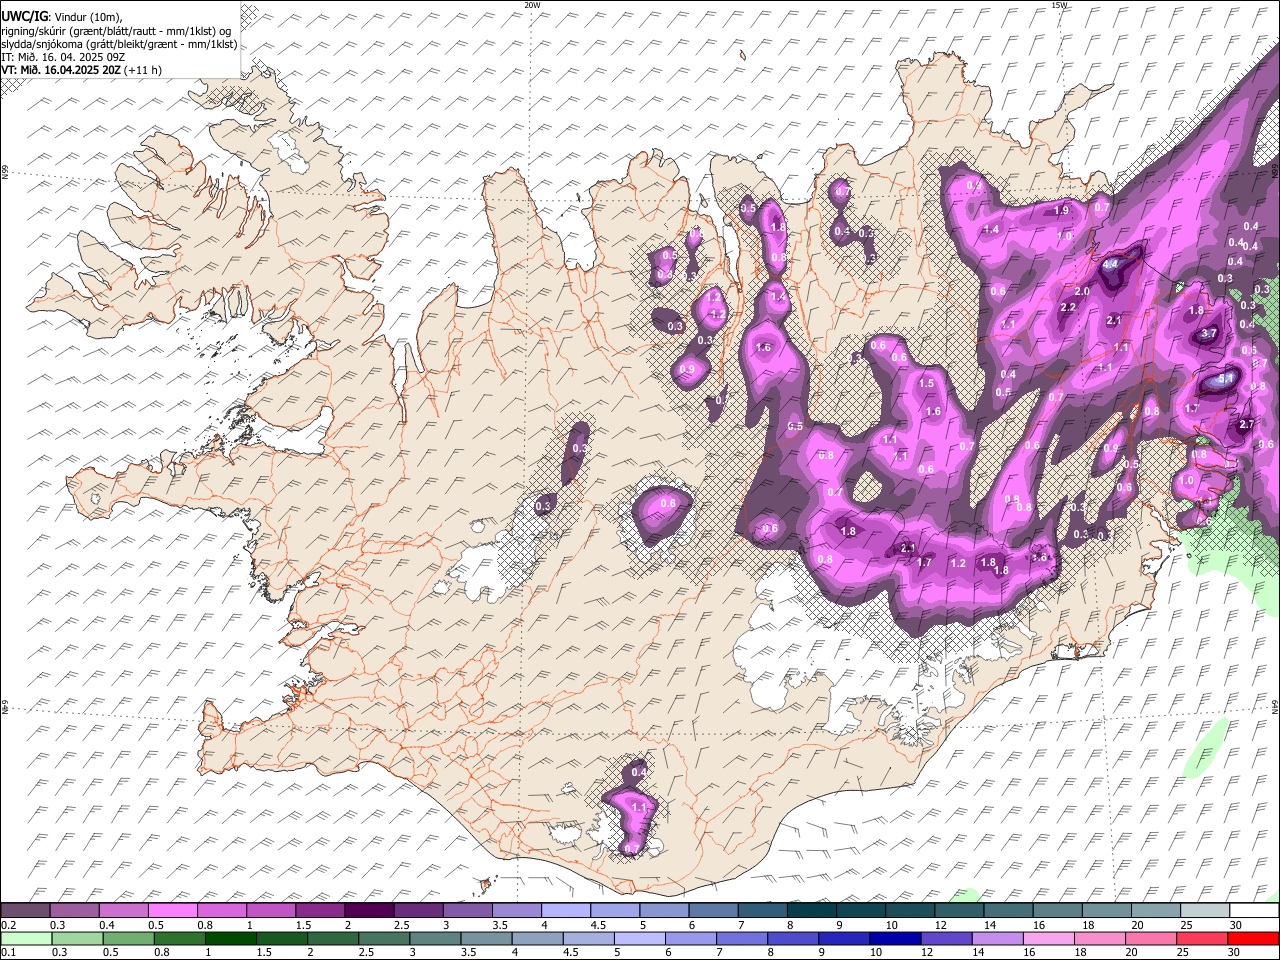Click the 'slydda/snjókoma' legend description line
Screen dimensions: 1280x960
point(119,44)
